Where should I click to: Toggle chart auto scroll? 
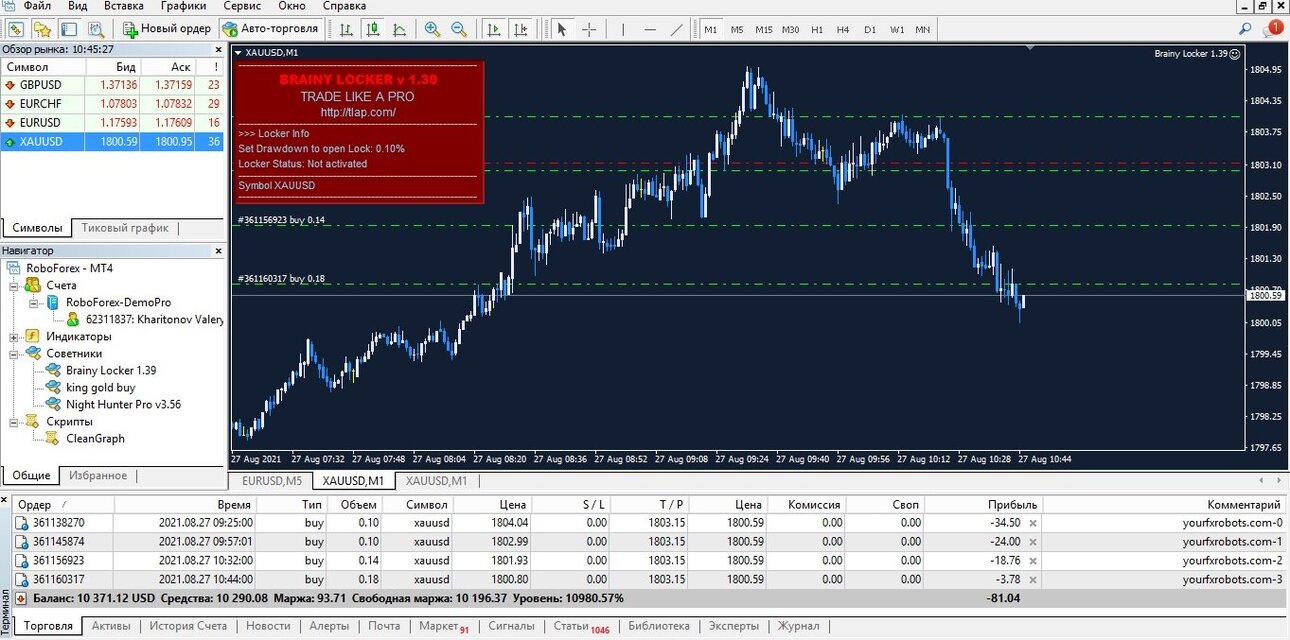(x=493, y=29)
